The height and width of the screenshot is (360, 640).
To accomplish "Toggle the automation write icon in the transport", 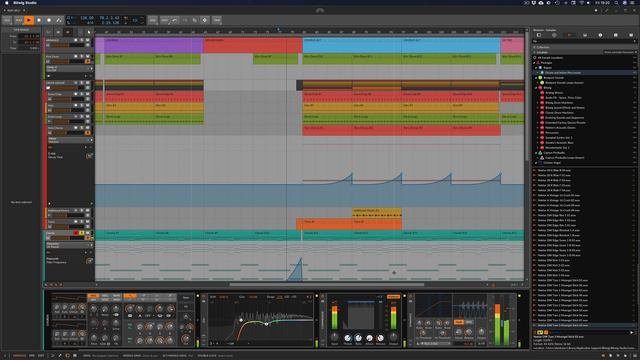I will point(59,20).
